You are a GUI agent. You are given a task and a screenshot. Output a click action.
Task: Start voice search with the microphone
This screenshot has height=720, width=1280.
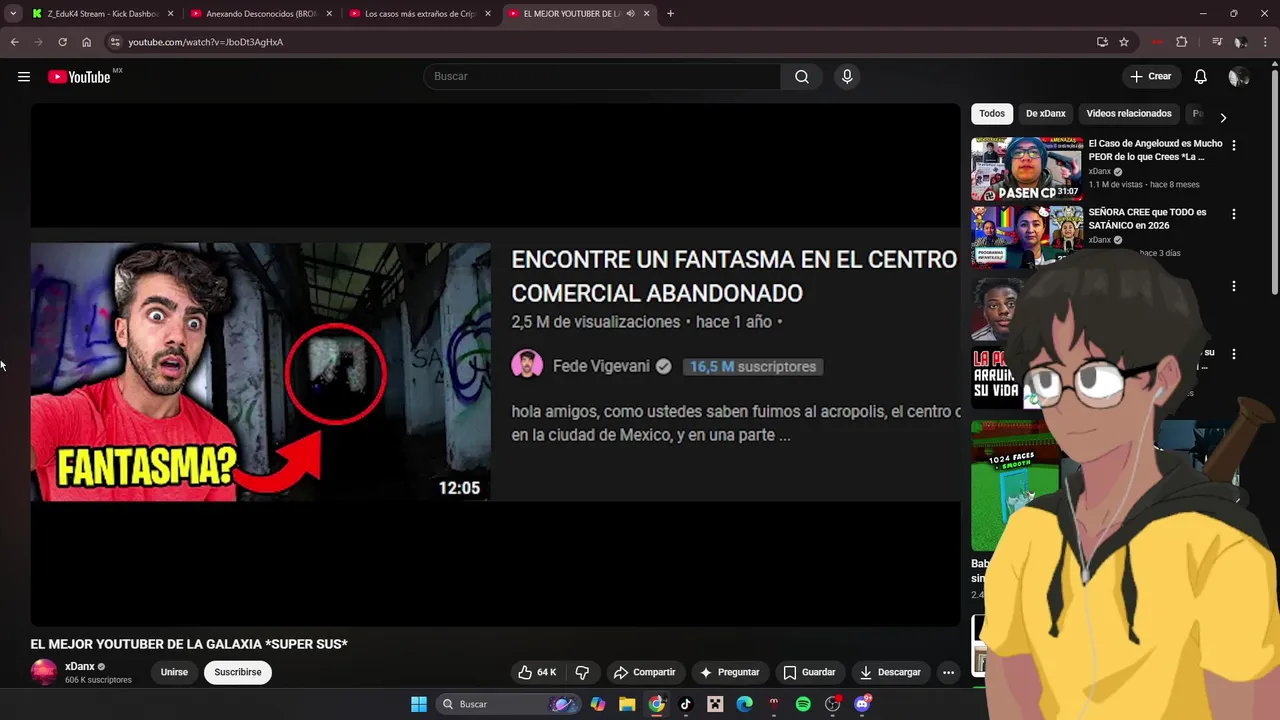point(847,77)
